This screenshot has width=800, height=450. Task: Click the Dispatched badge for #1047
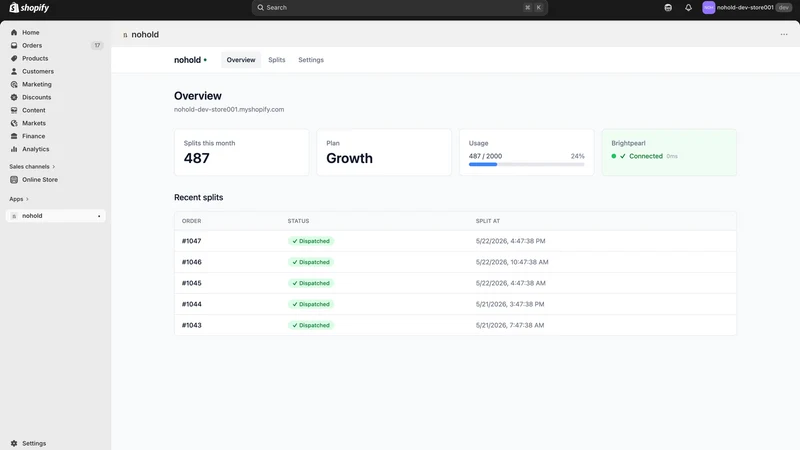click(311, 241)
